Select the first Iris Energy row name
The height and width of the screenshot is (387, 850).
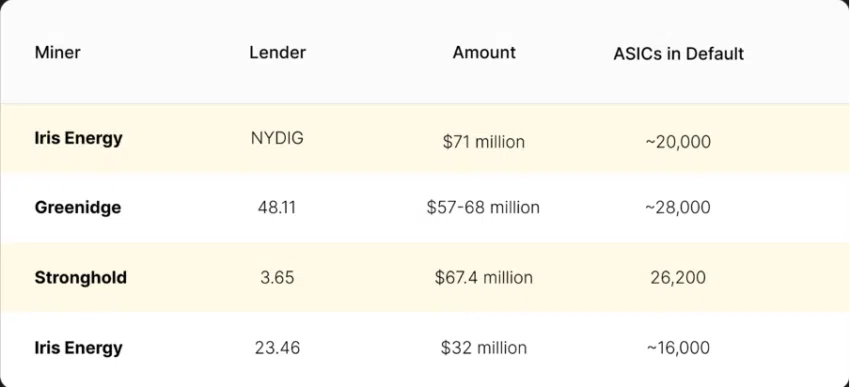(x=79, y=139)
